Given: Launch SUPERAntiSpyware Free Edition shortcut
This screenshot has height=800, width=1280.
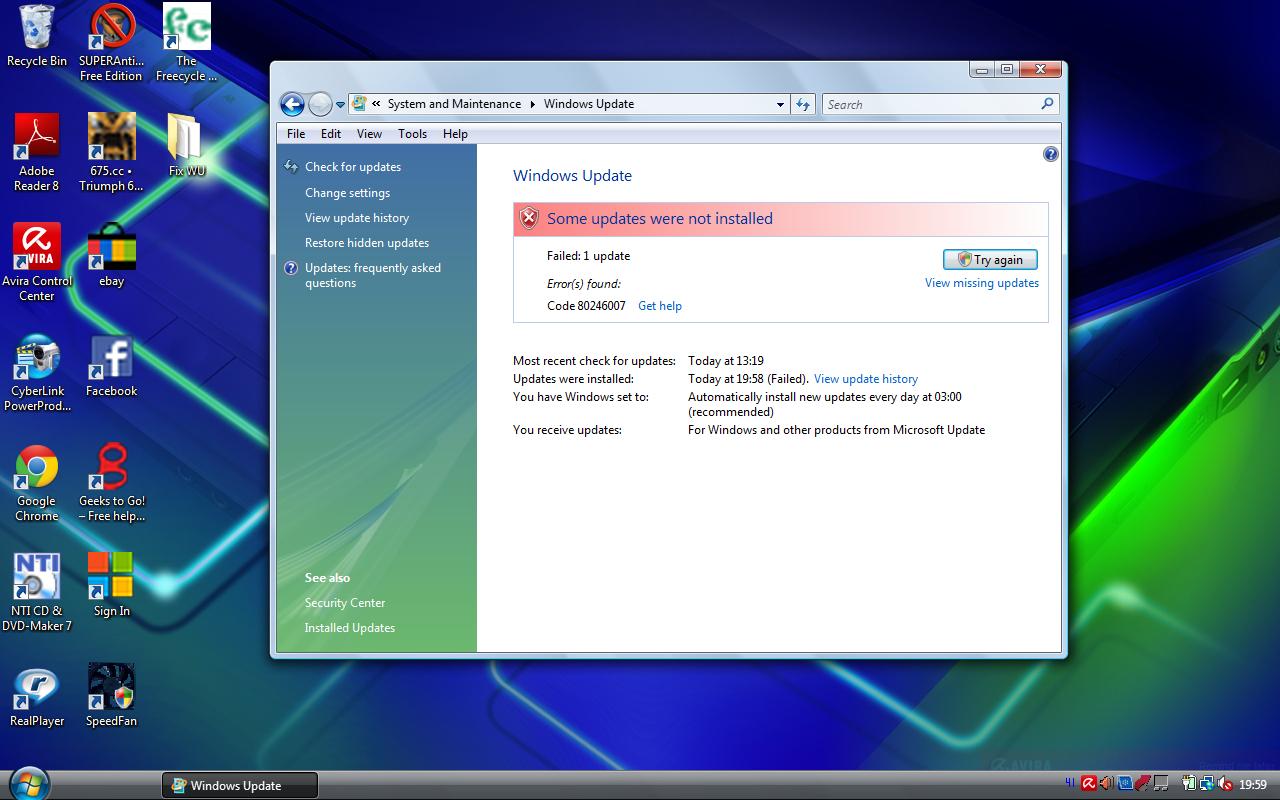Looking at the screenshot, I should (111, 43).
